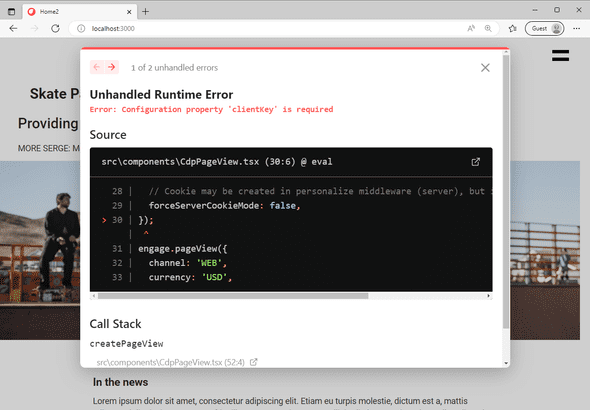Click the browser back arrow
The width and height of the screenshot is (590, 410).
pos(14,29)
